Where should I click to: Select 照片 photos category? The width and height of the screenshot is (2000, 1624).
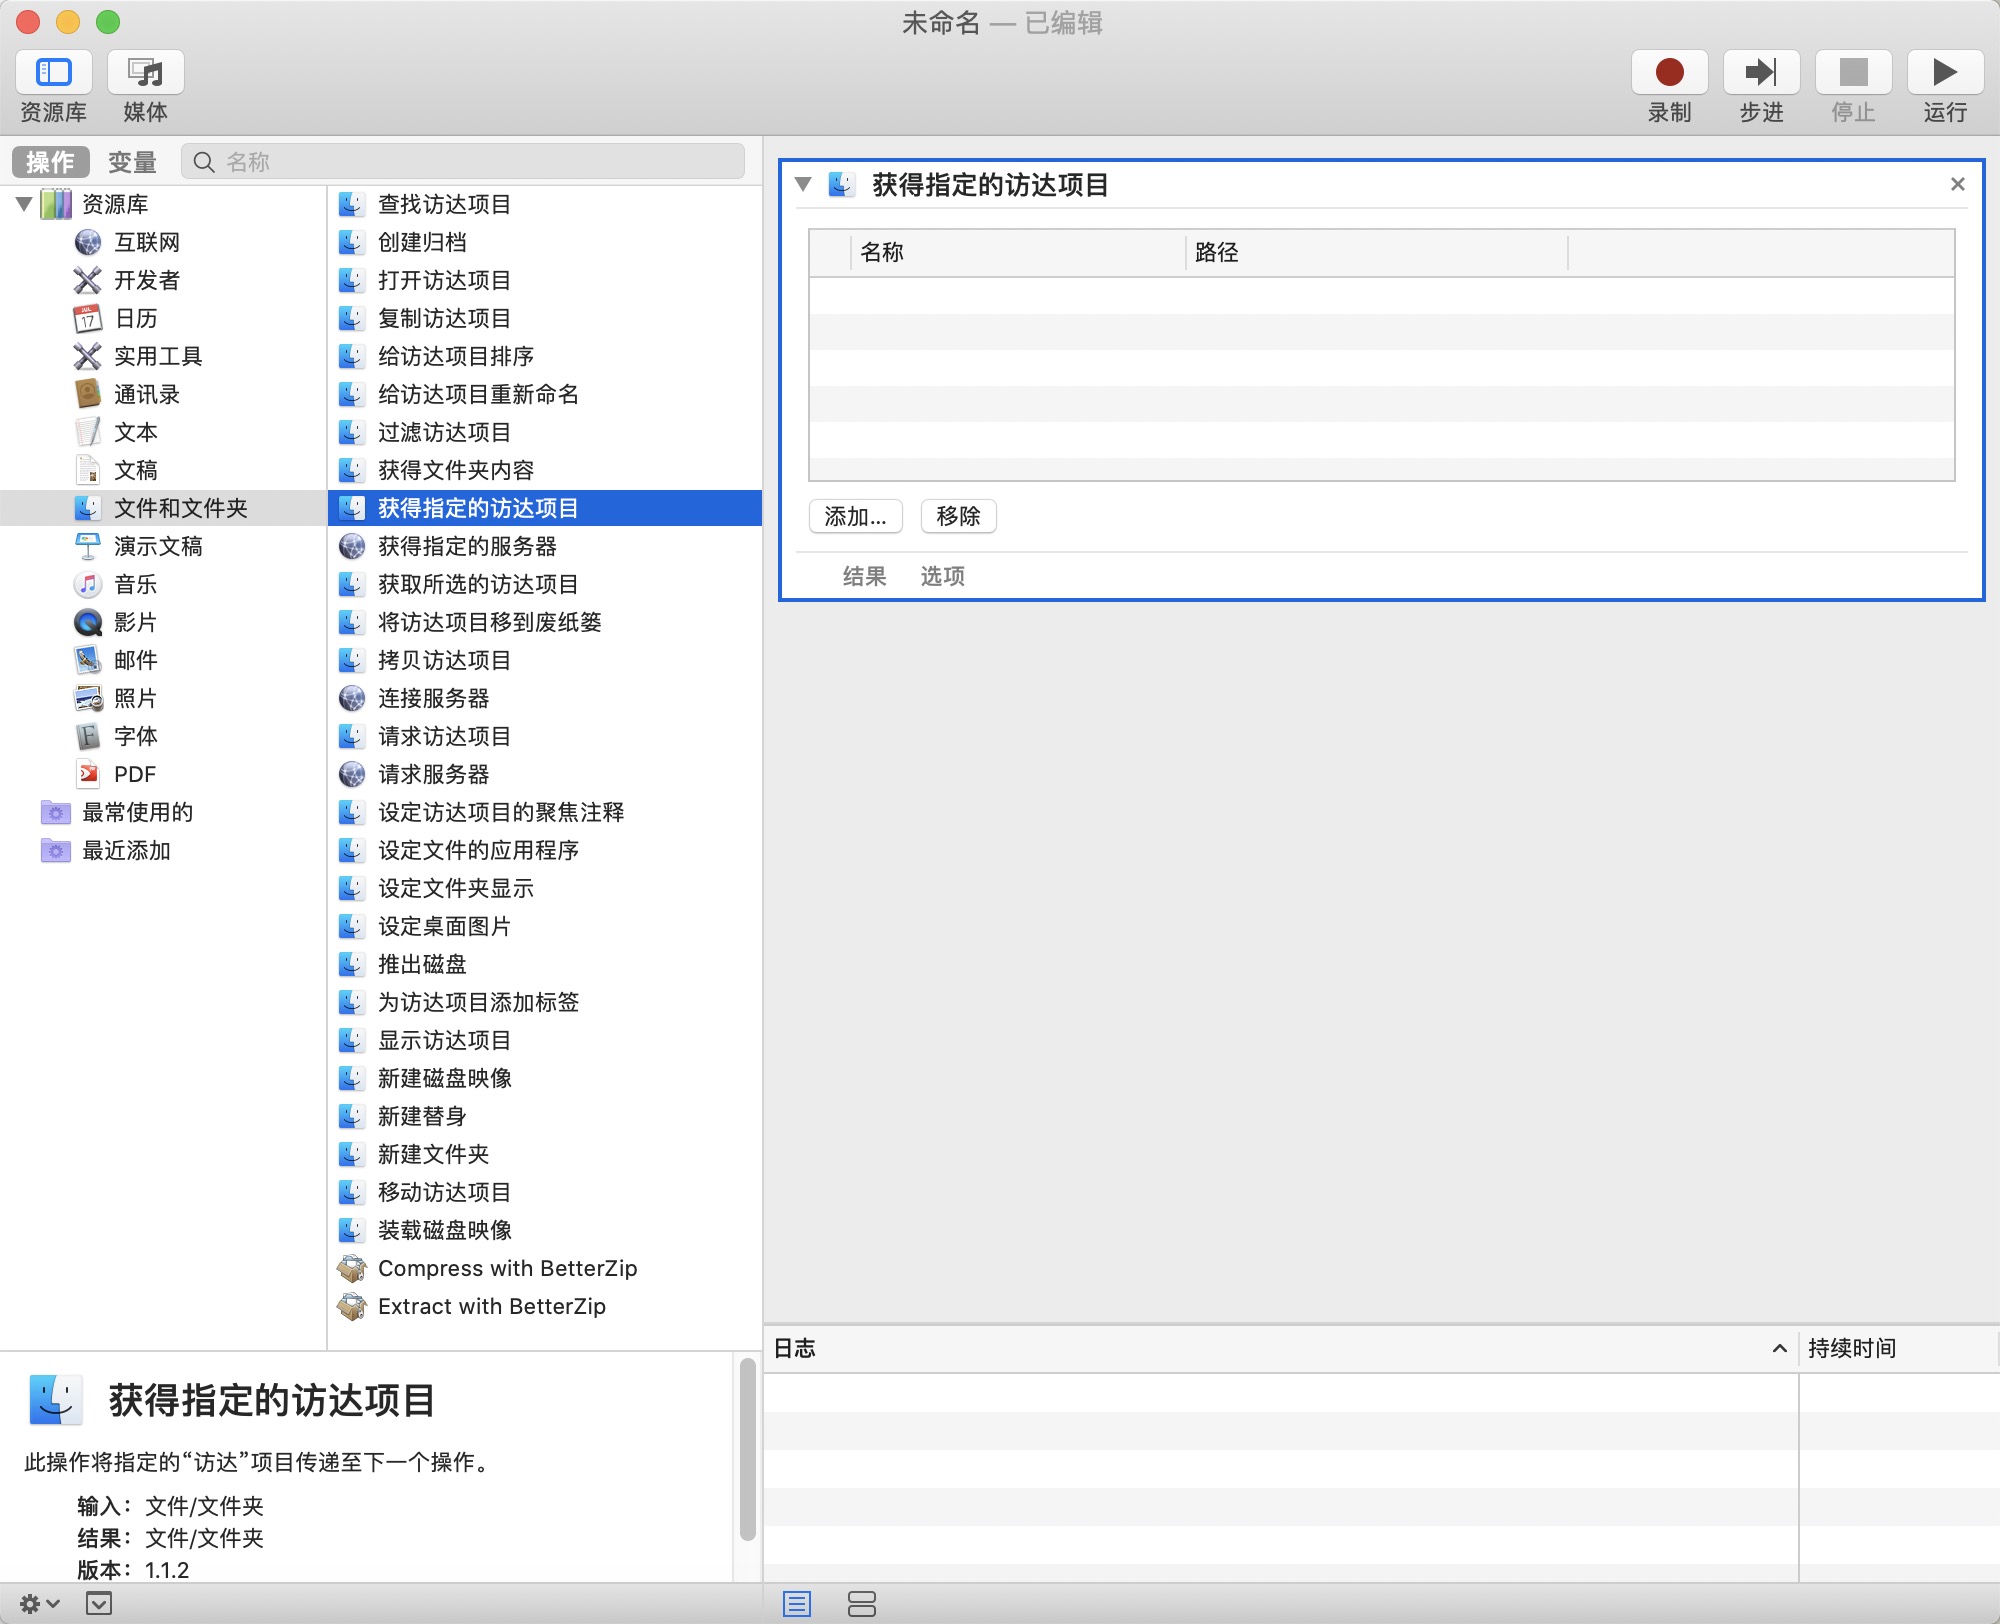(136, 698)
